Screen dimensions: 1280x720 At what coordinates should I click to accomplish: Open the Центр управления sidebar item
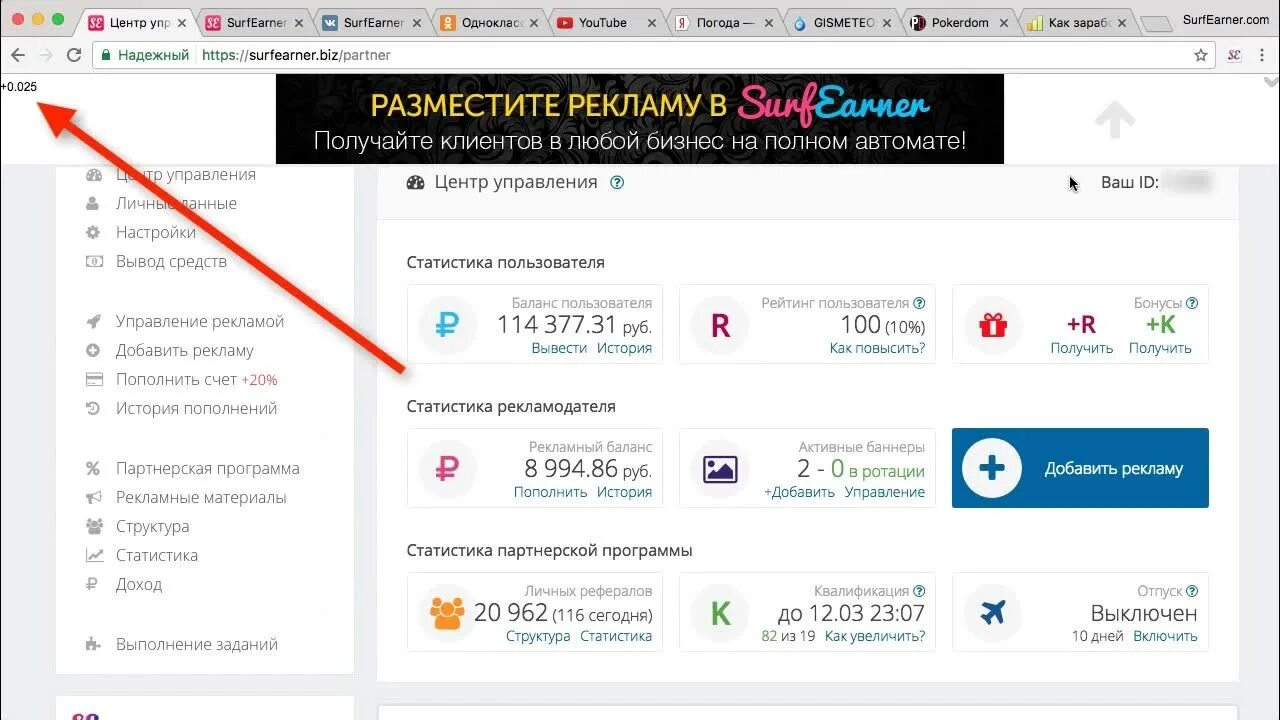(x=186, y=175)
